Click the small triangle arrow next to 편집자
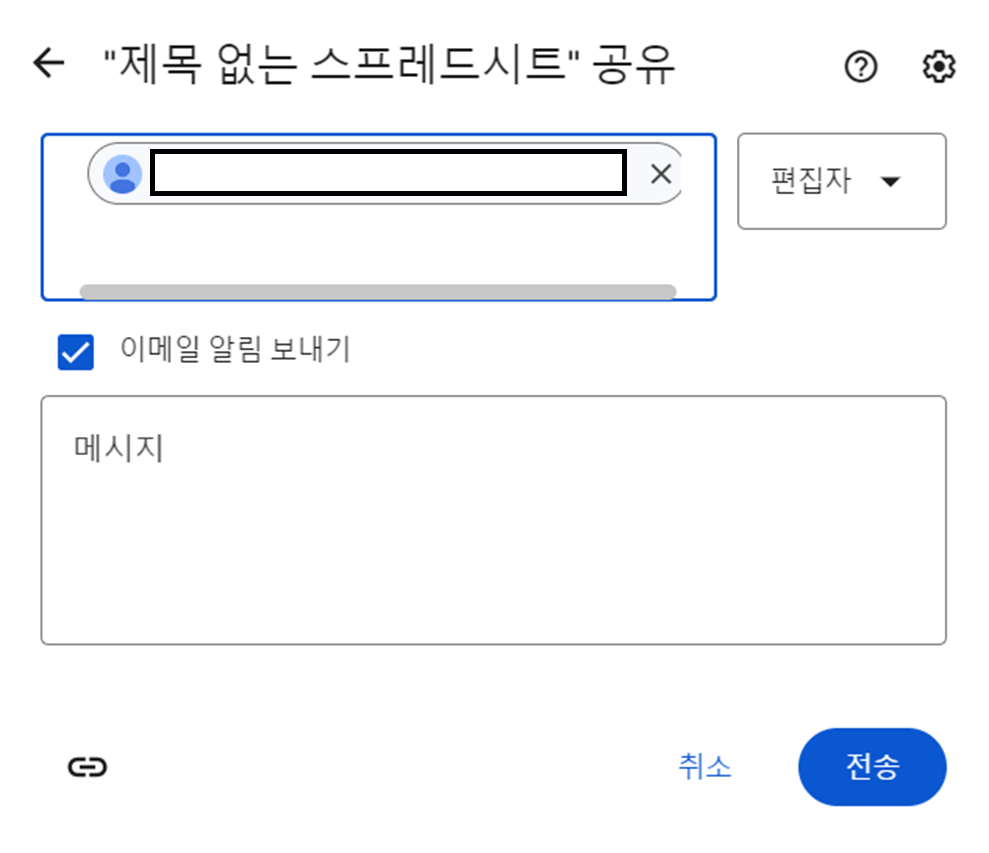This screenshot has width=989, height=853. coord(890,182)
